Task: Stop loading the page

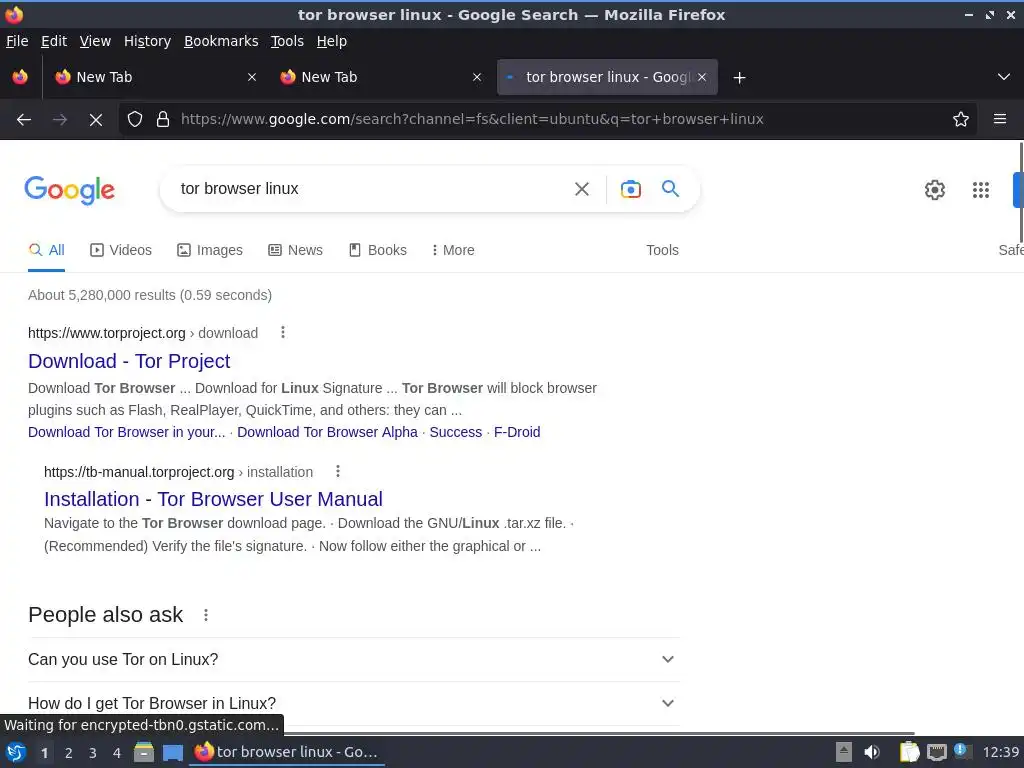Action: 95,120
